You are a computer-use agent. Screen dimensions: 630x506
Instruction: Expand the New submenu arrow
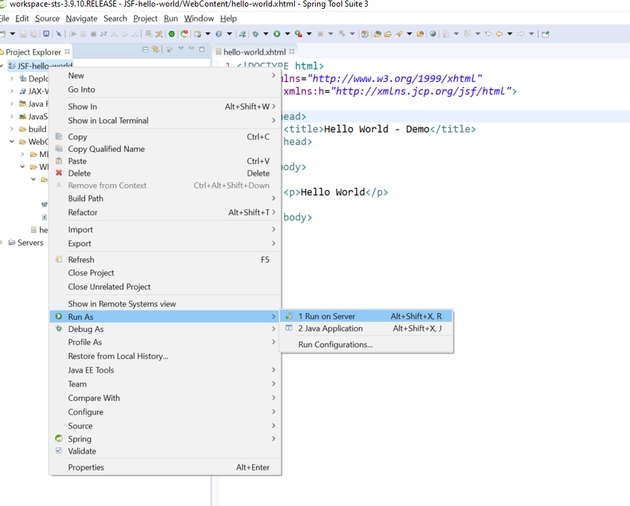(x=274, y=76)
